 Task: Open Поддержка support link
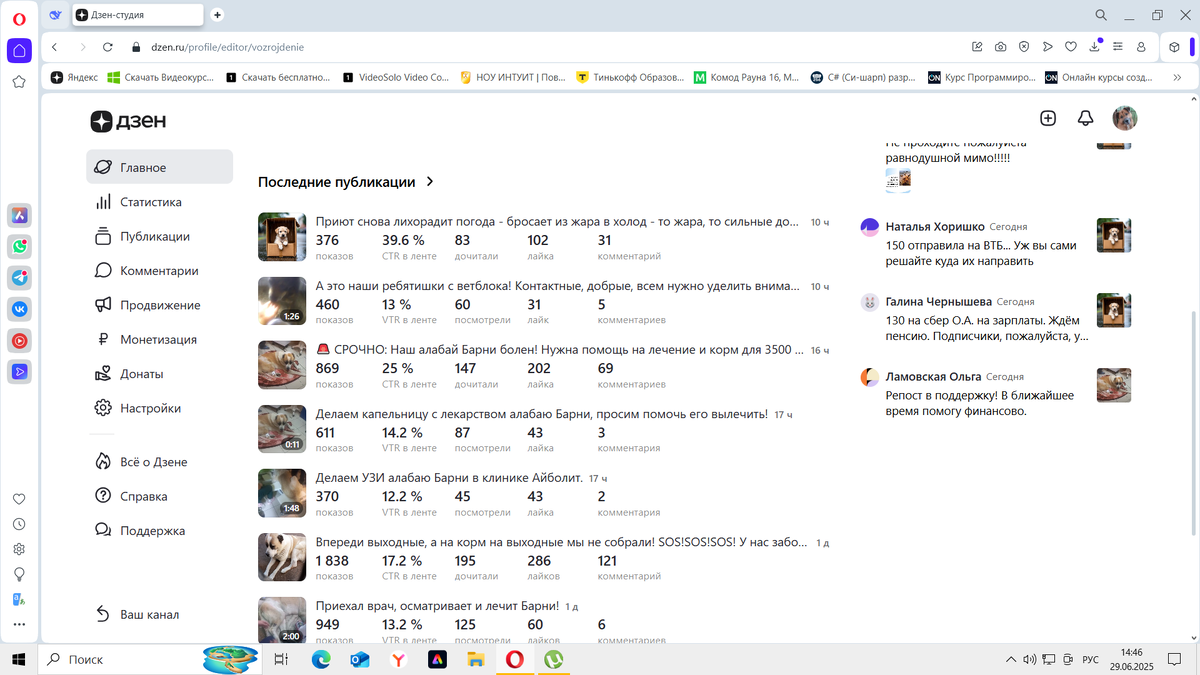160,530
